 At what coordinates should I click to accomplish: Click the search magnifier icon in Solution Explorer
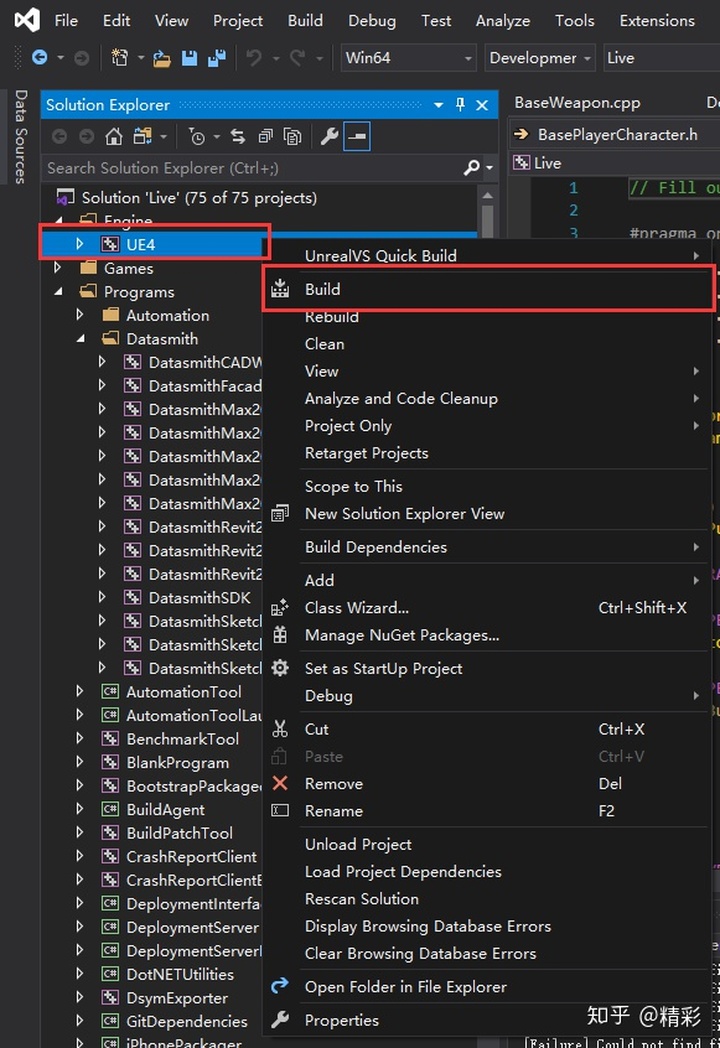471,168
